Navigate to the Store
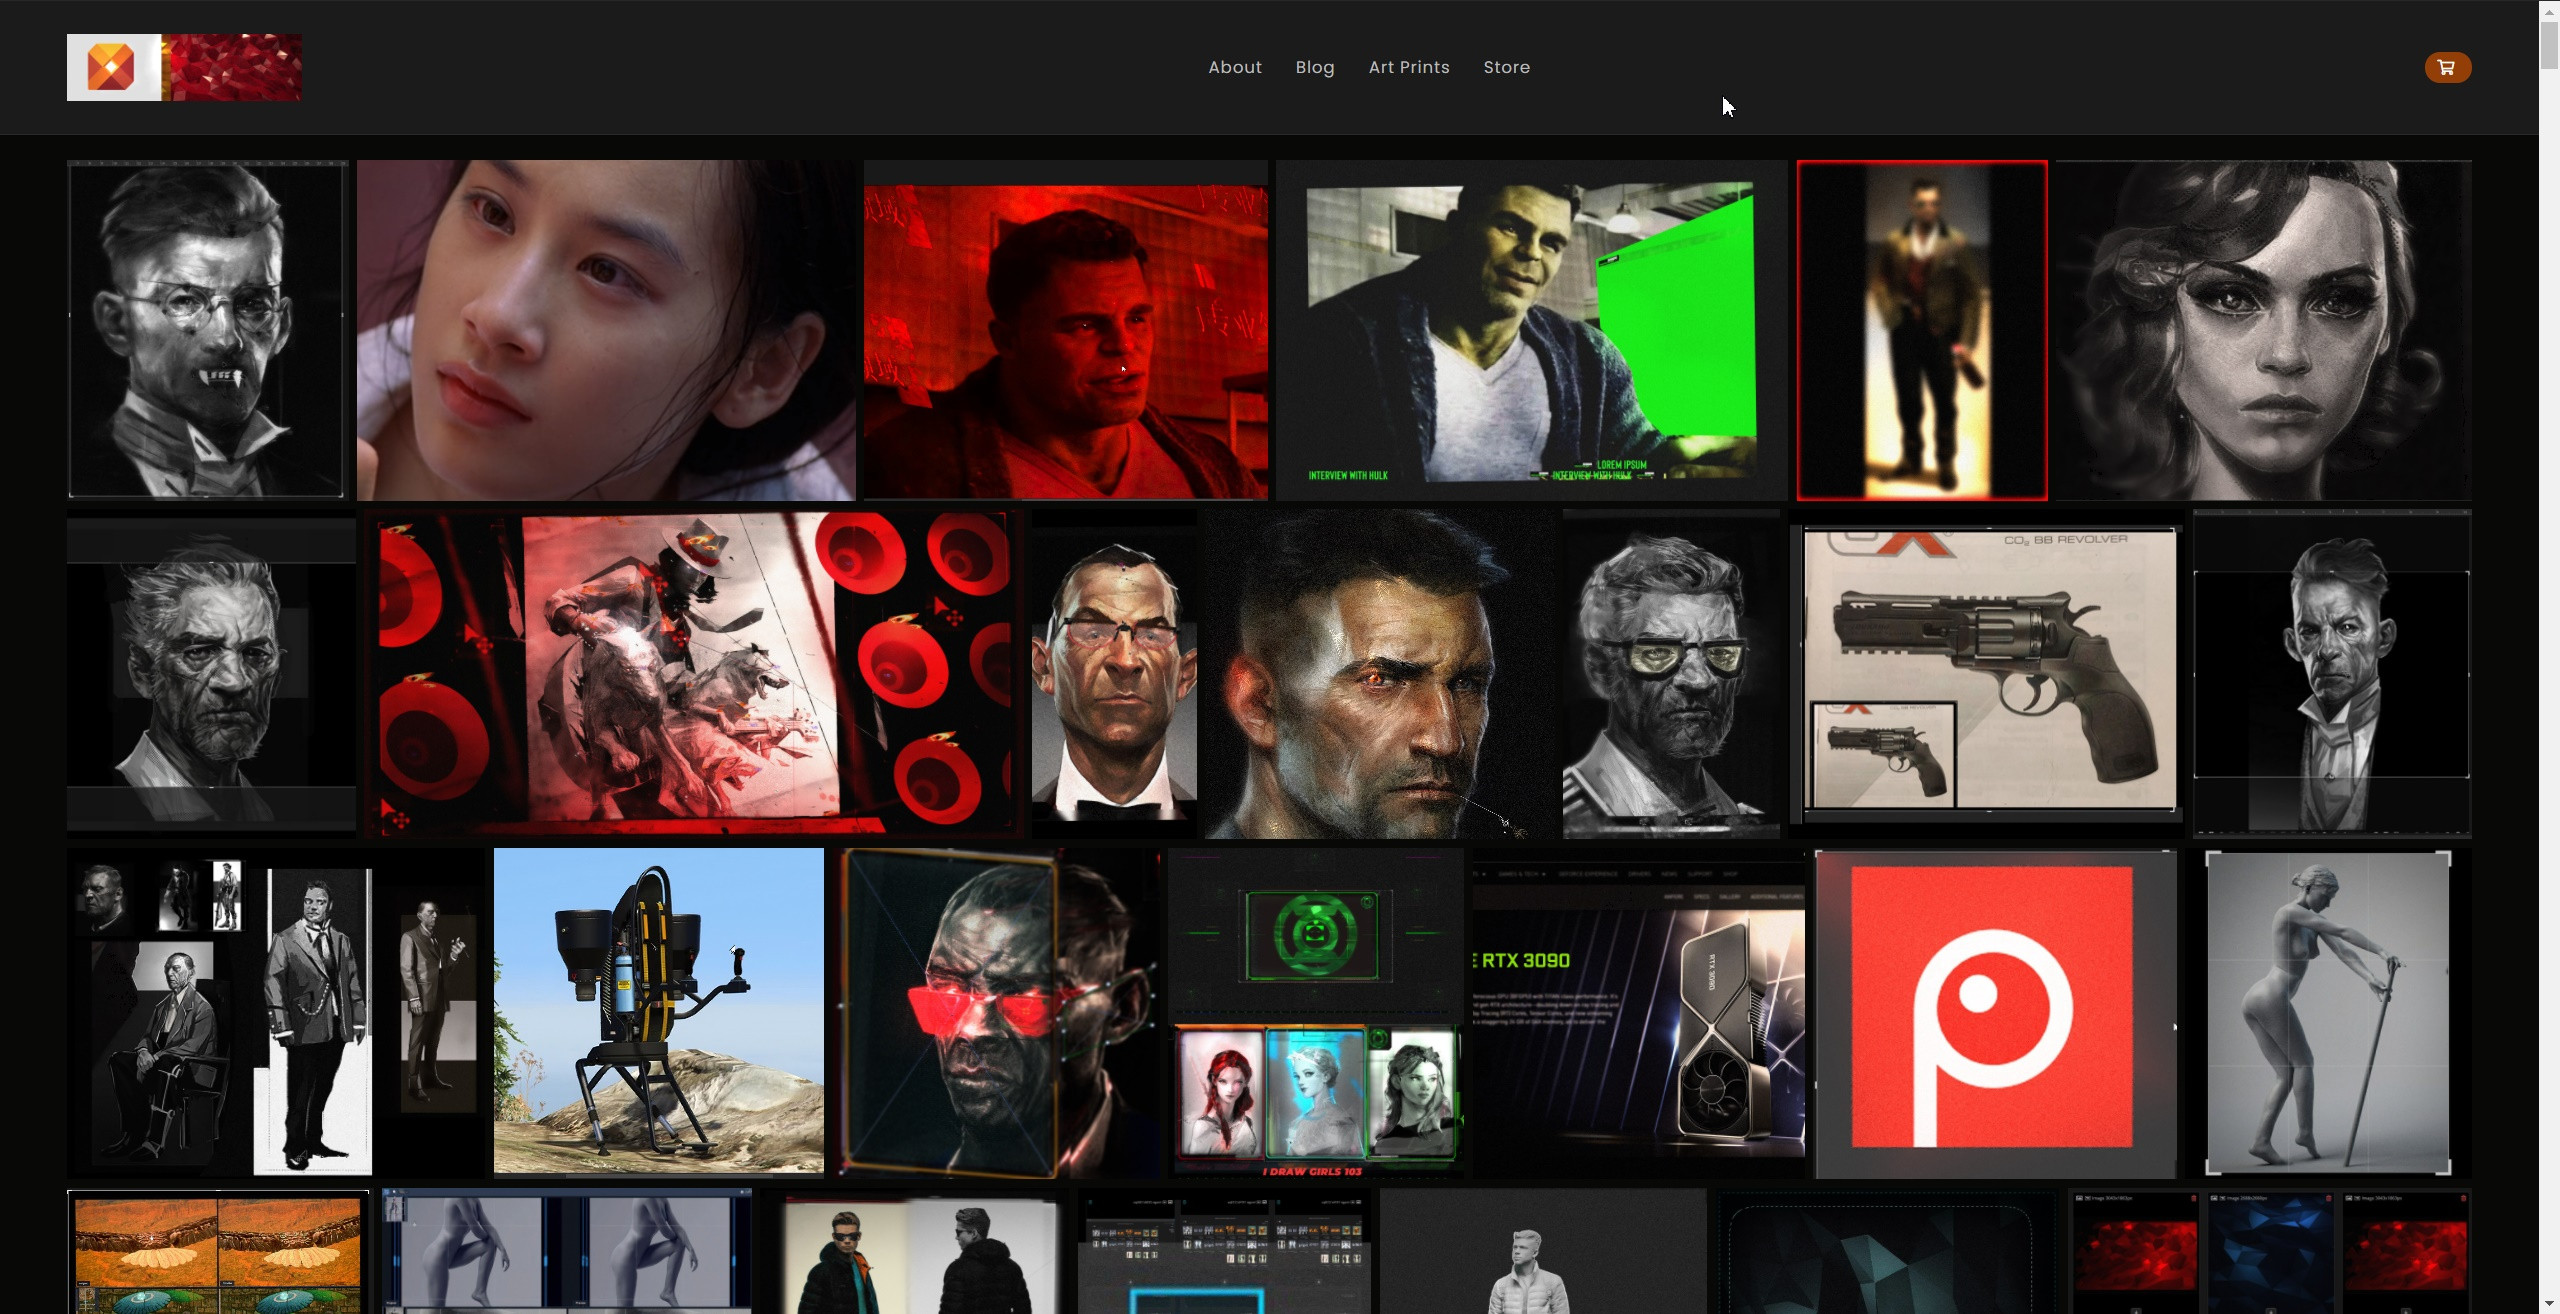Viewport: 2560px width, 1314px height. tap(1507, 67)
